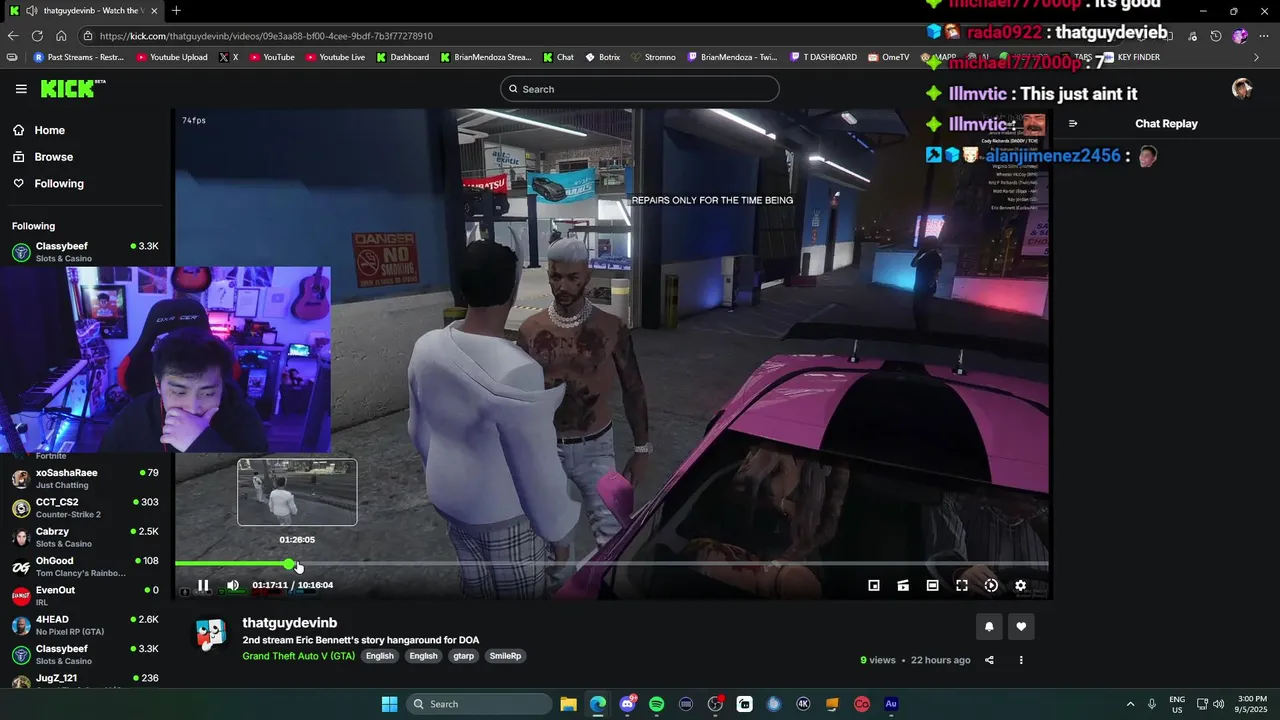Open Spotify from taskbar
The width and height of the screenshot is (1280, 720).
point(656,704)
